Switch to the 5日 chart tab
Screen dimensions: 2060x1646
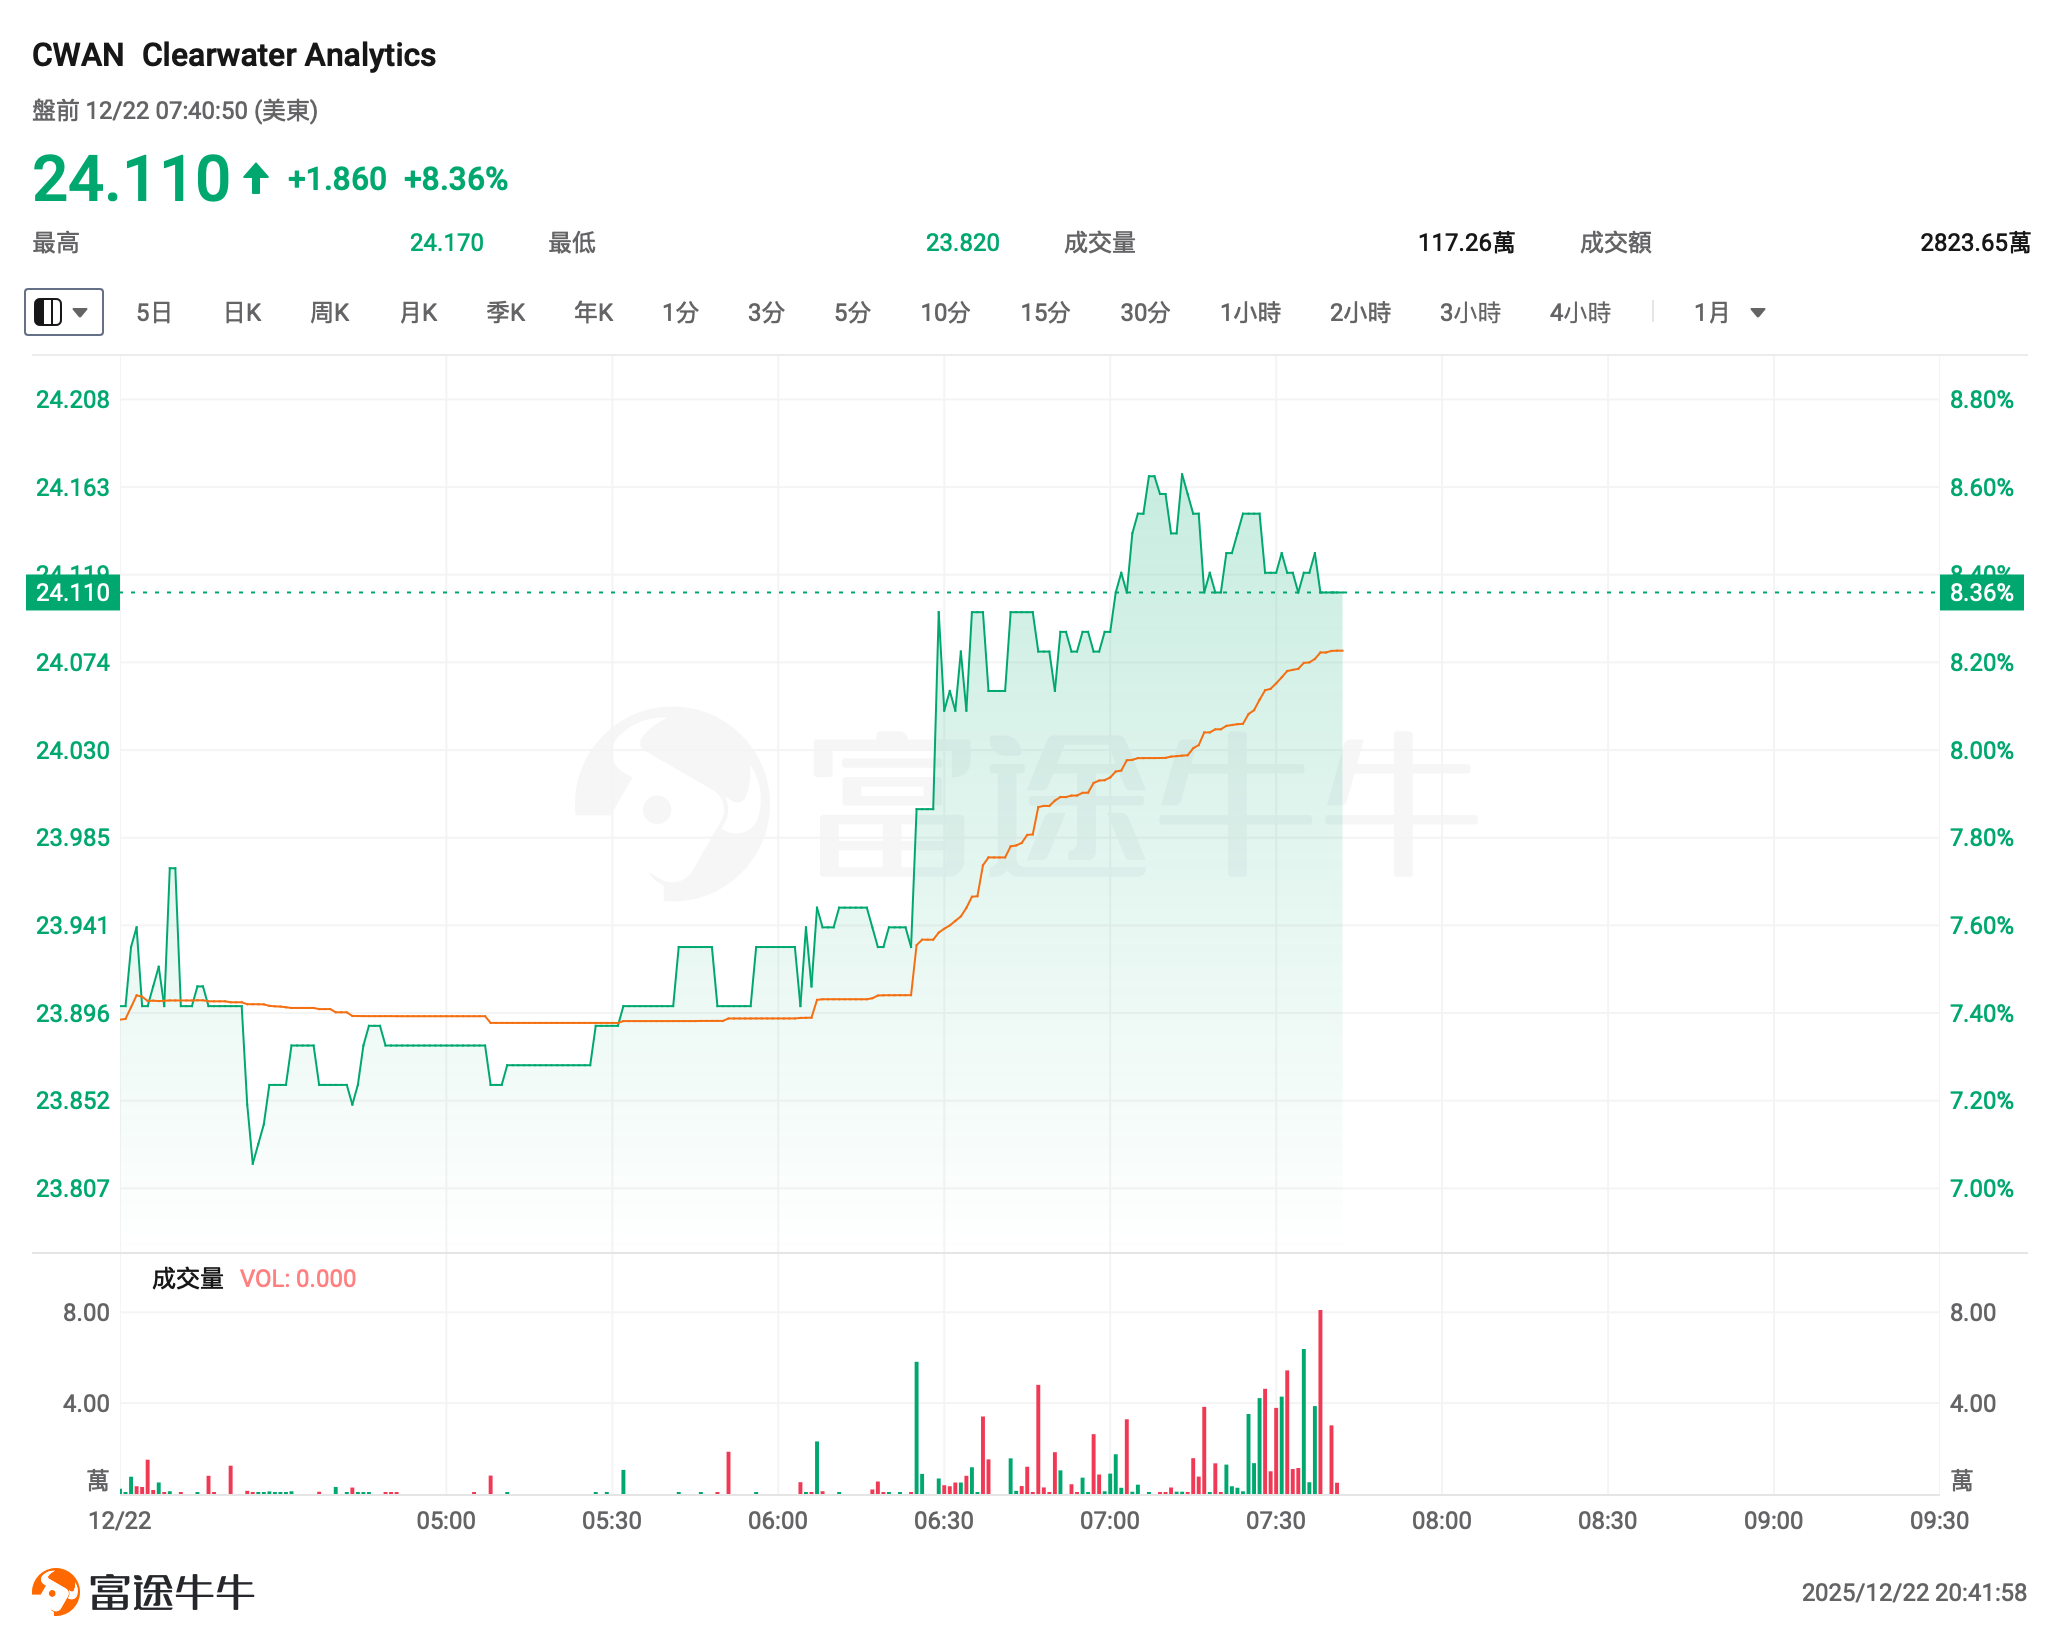(154, 313)
